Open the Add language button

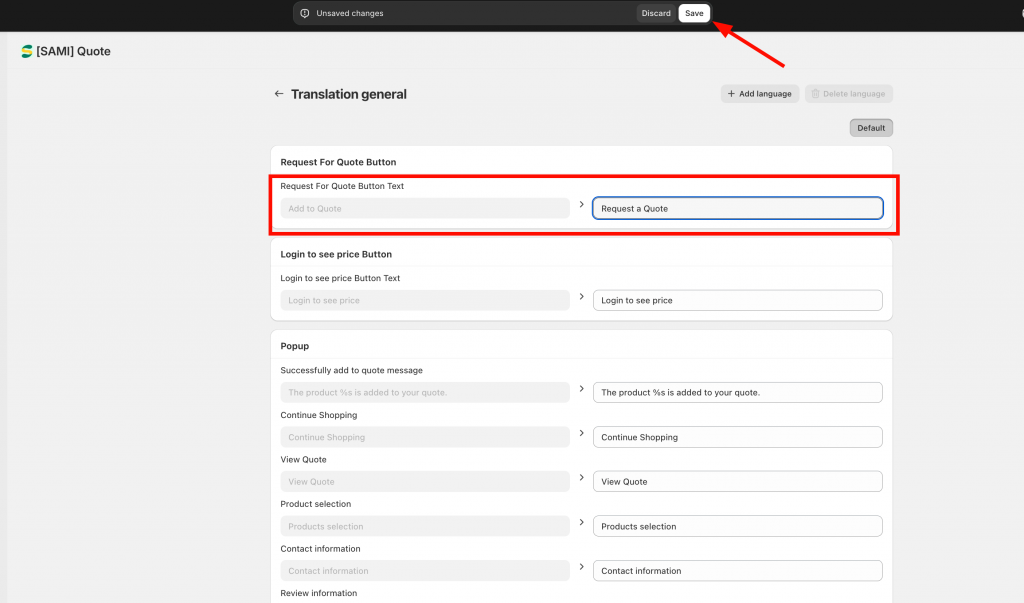point(760,94)
